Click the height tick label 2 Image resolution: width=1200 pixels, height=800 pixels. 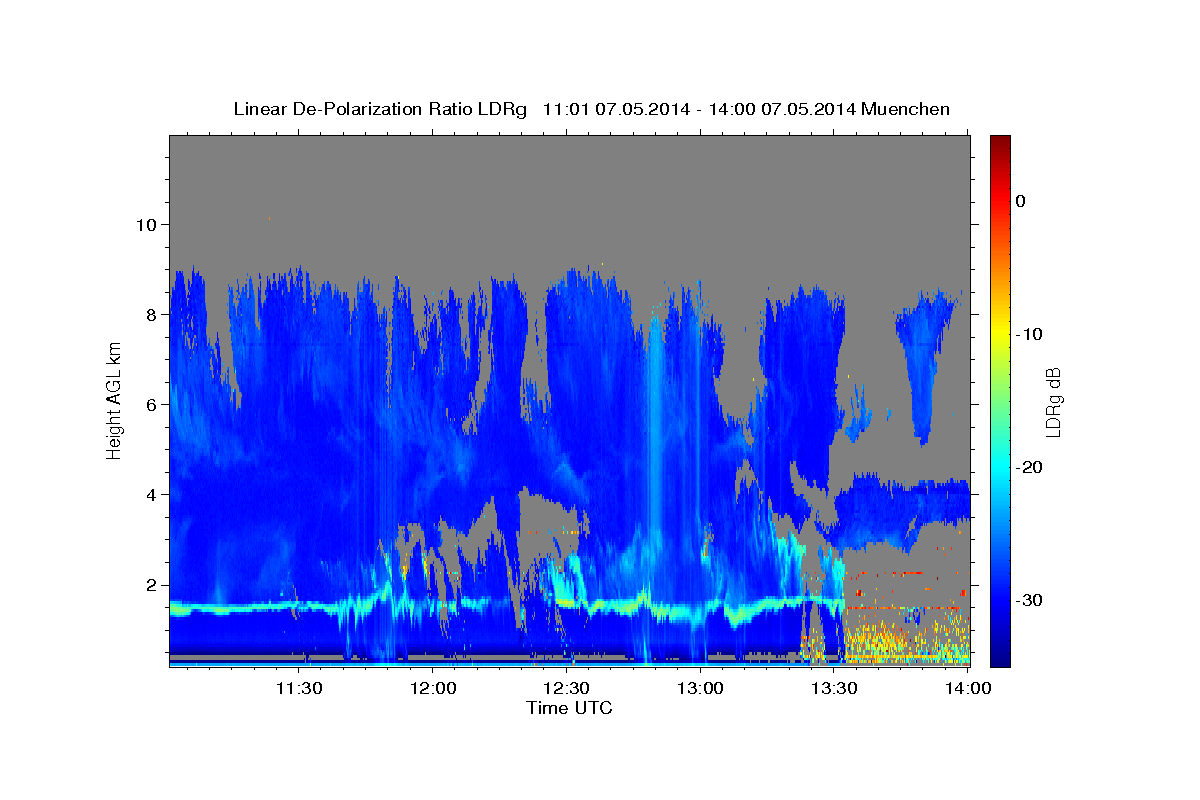click(x=152, y=584)
